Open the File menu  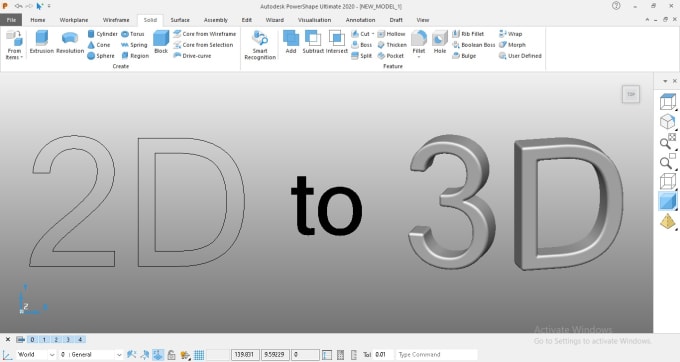click(11, 20)
